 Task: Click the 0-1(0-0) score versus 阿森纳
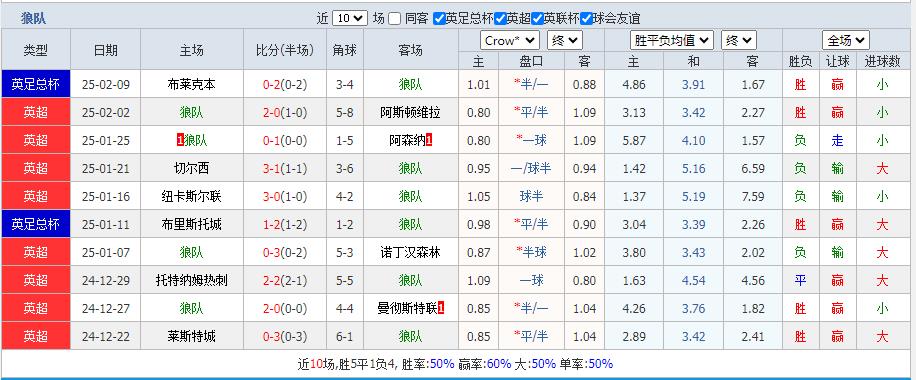point(285,140)
